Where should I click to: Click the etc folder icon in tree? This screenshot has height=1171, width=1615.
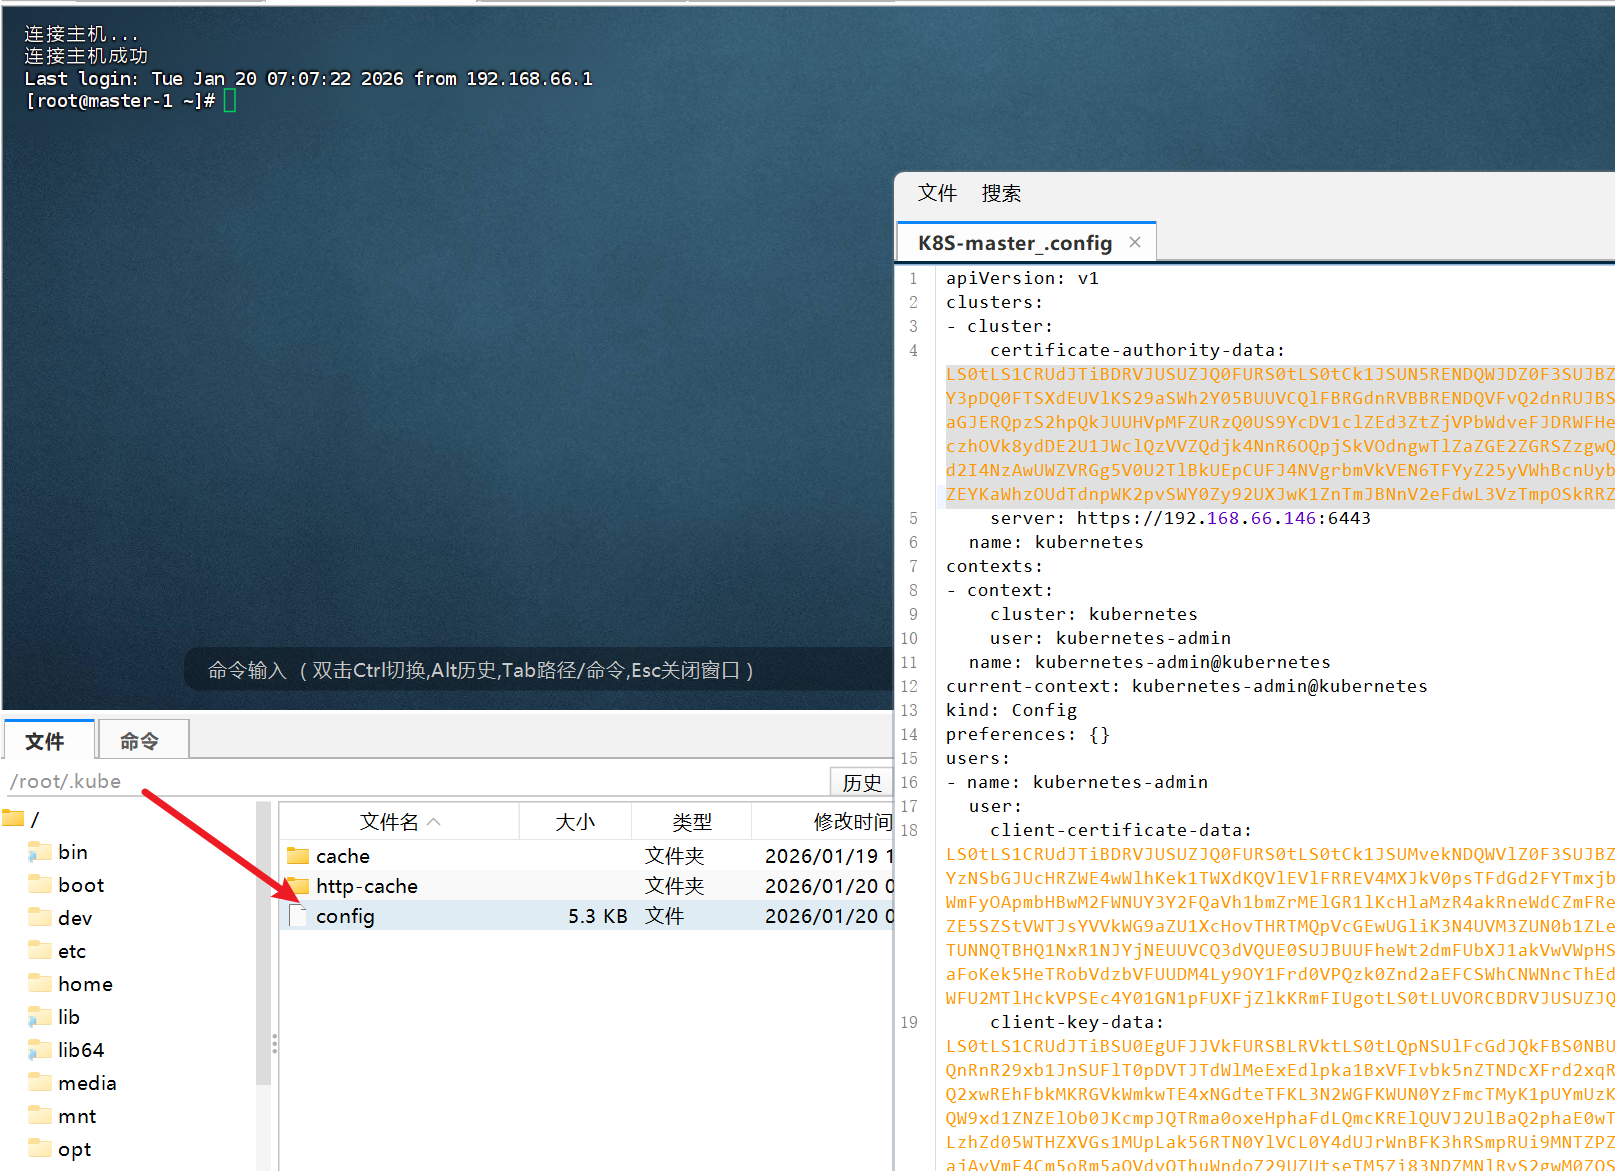40,951
